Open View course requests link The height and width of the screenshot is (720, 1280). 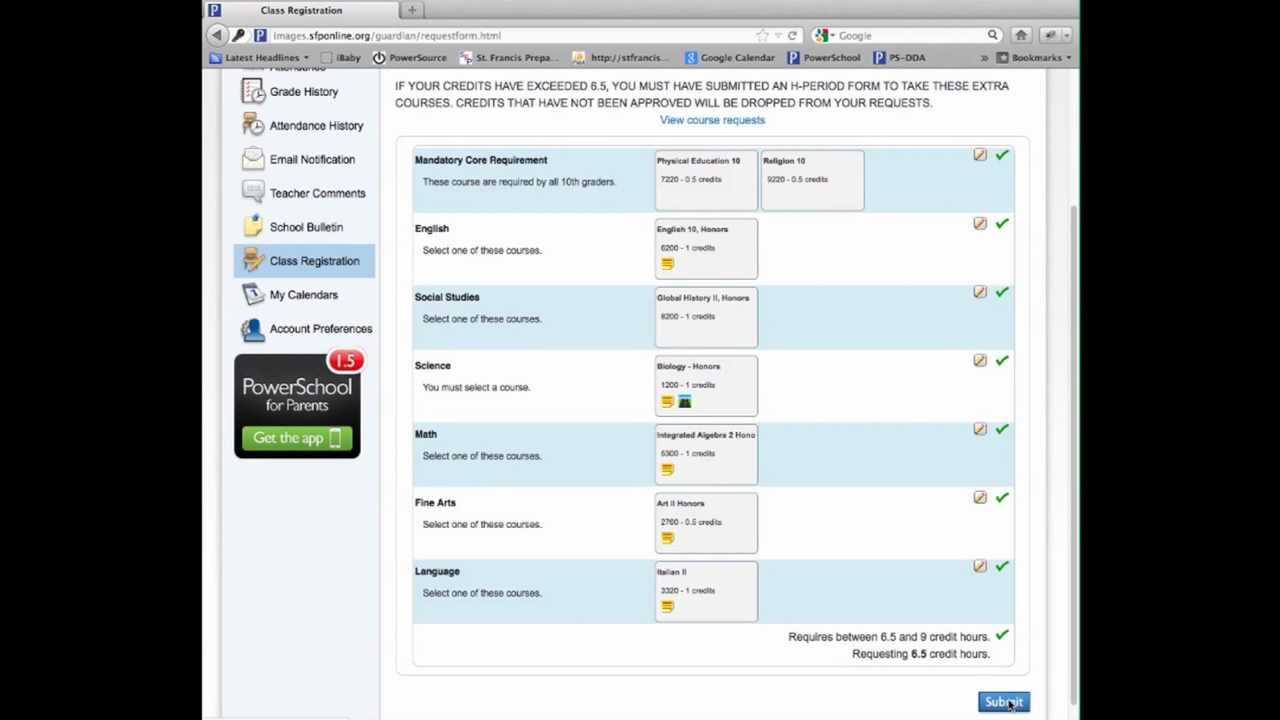click(x=712, y=120)
